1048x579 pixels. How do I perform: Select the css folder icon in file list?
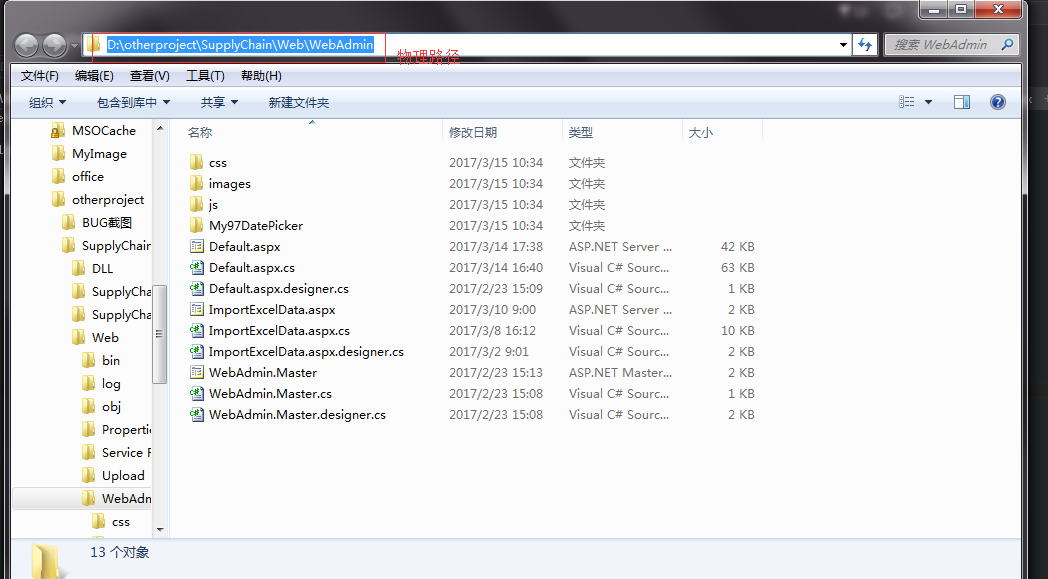[x=196, y=162]
